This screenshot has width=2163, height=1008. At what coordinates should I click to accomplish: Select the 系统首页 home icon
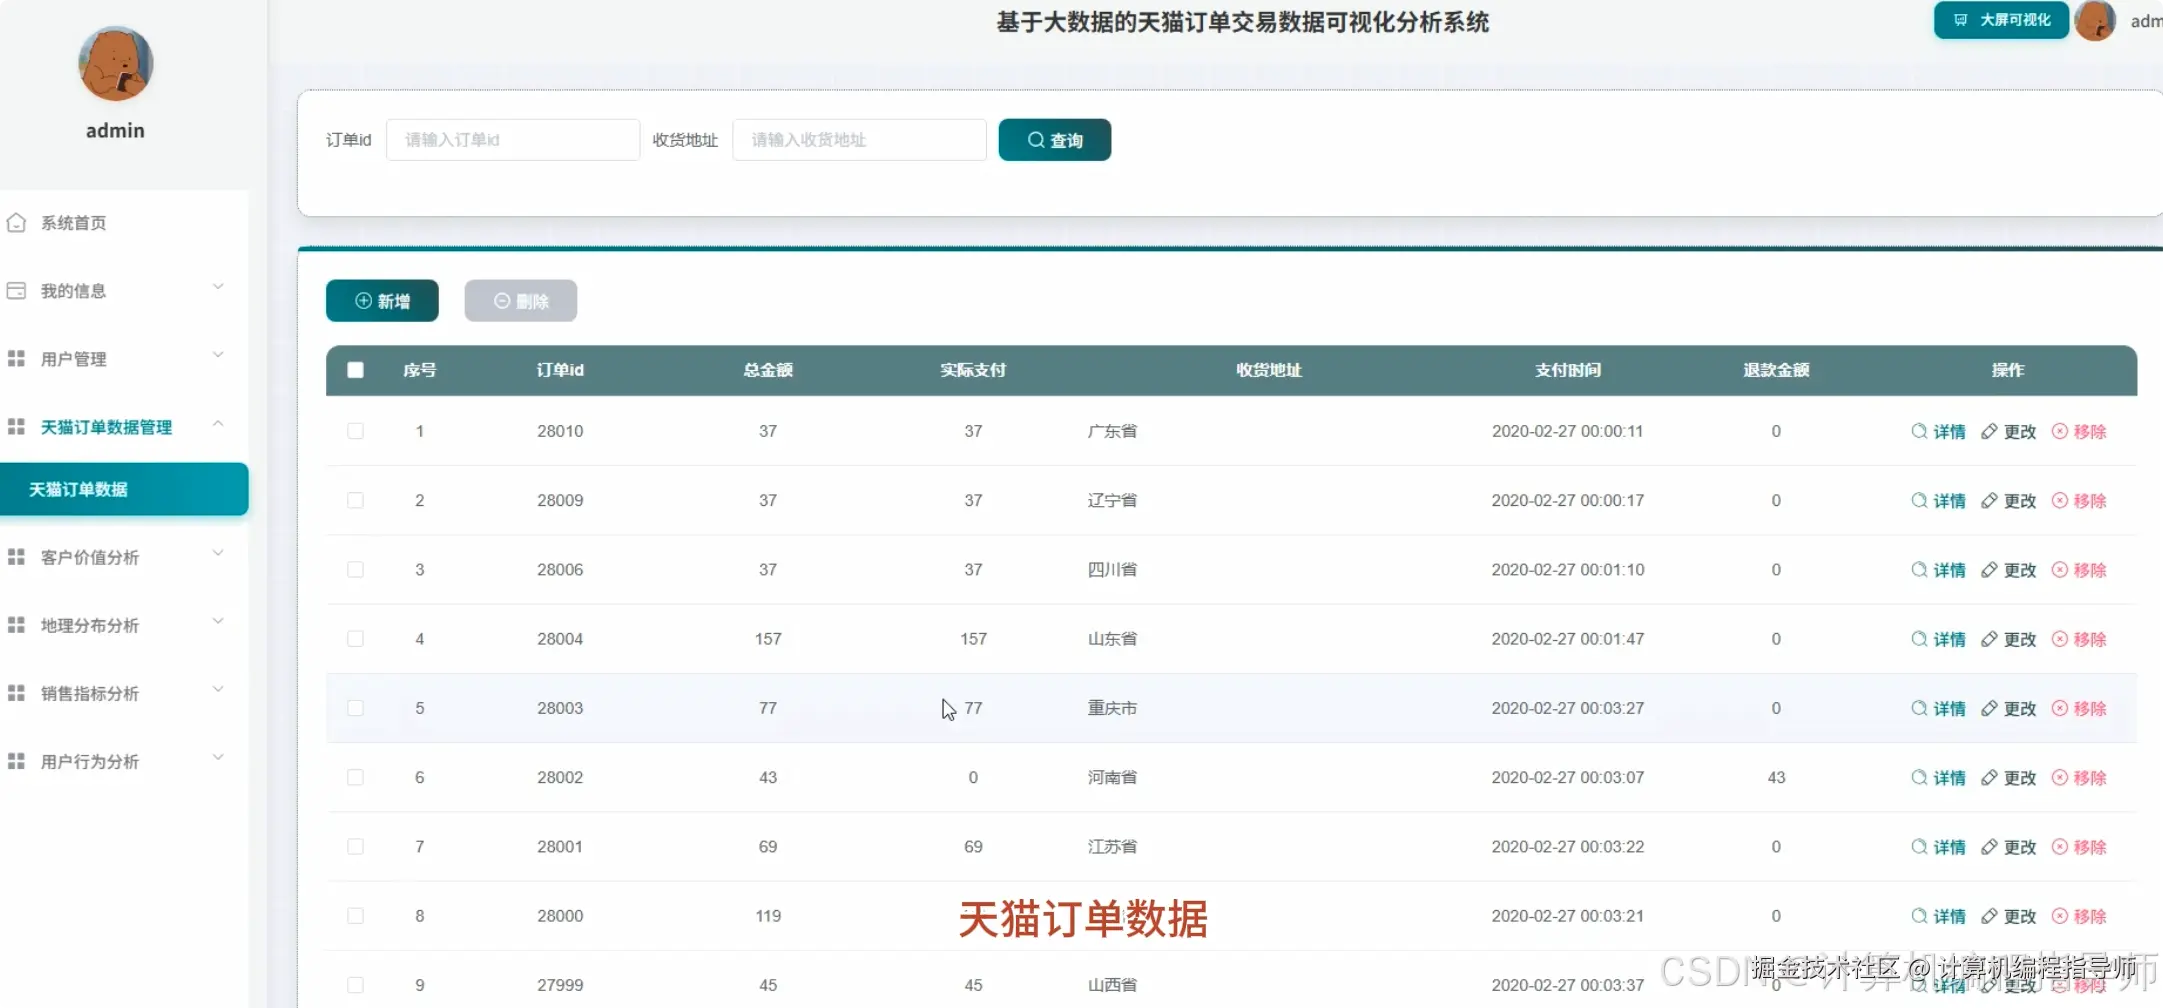pos(16,222)
